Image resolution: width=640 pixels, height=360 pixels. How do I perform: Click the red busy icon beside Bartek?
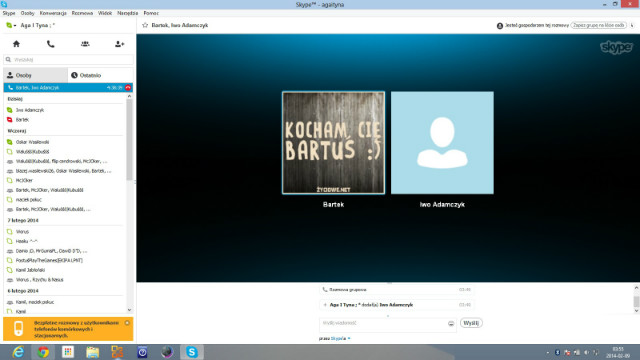pyautogui.click(x=10, y=120)
